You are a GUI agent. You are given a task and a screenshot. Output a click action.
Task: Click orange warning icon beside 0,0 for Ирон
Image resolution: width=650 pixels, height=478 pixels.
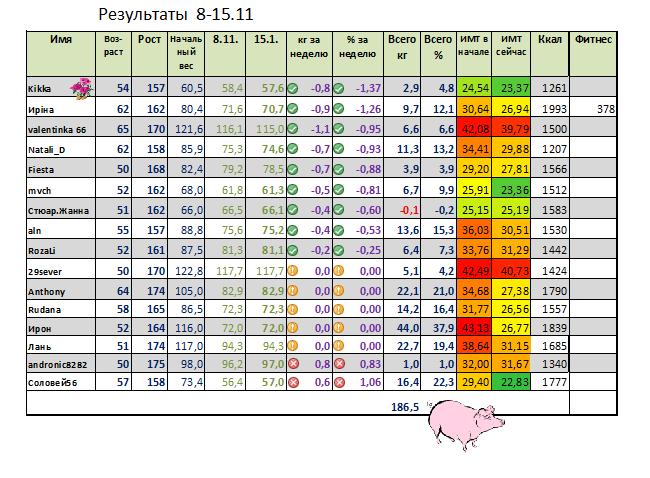tap(293, 328)
